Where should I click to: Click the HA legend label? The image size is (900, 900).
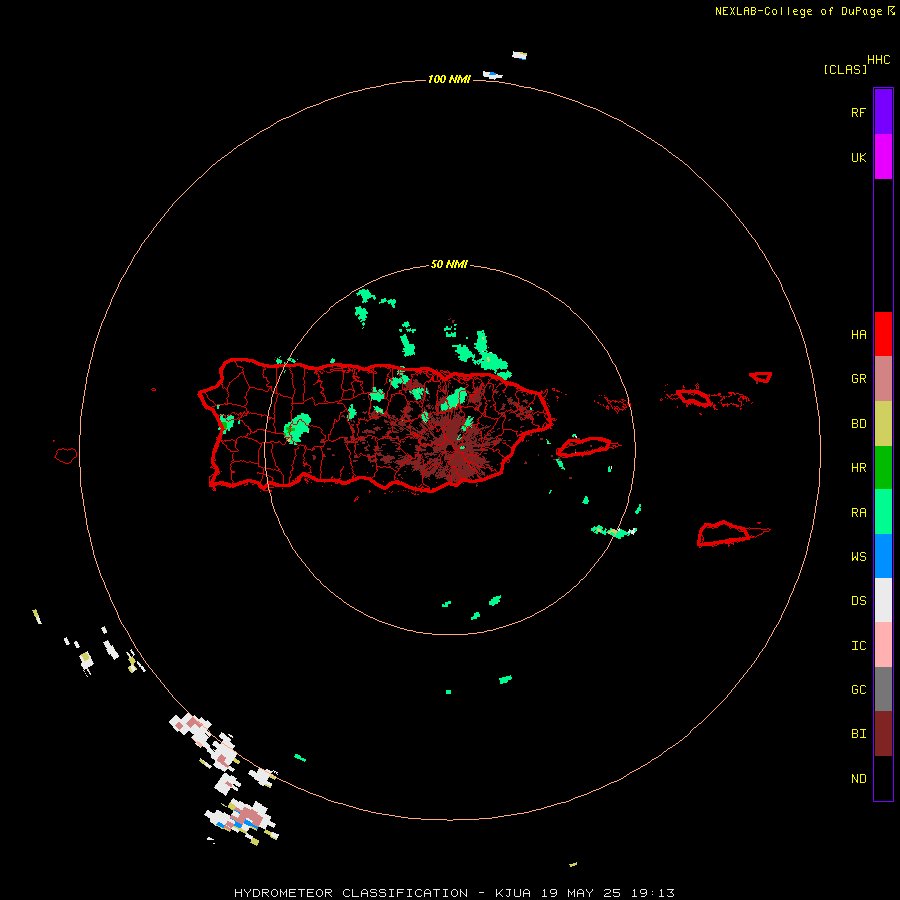(x=858, y=335)
